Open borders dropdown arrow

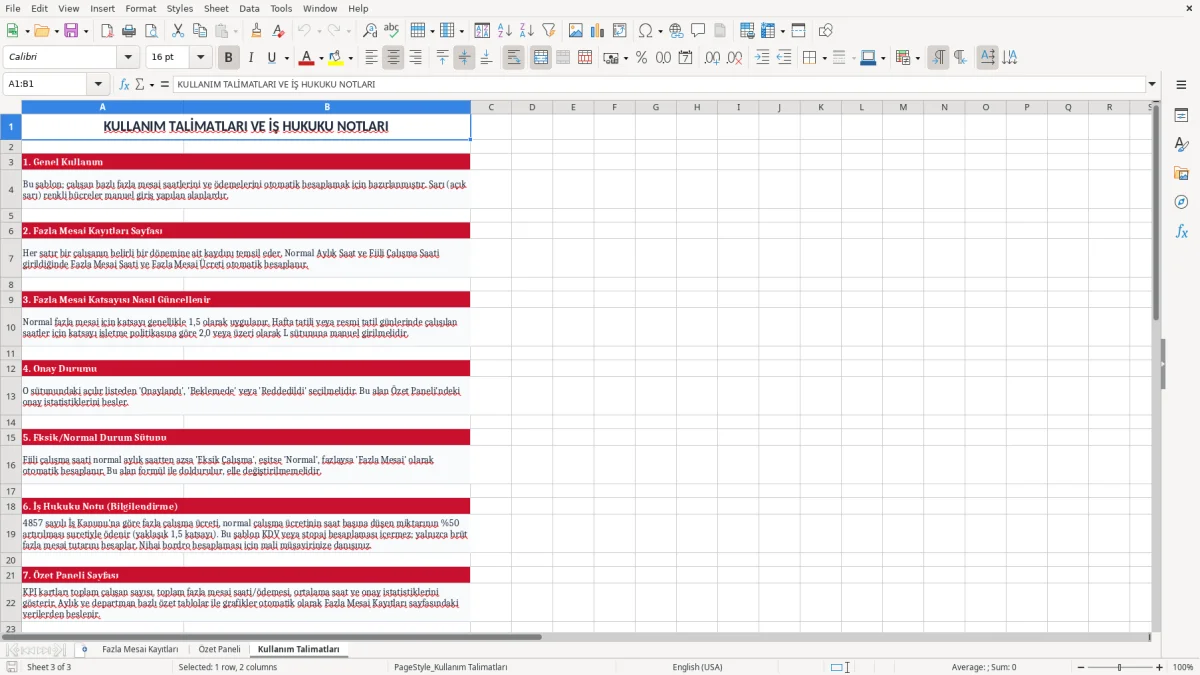824,58
